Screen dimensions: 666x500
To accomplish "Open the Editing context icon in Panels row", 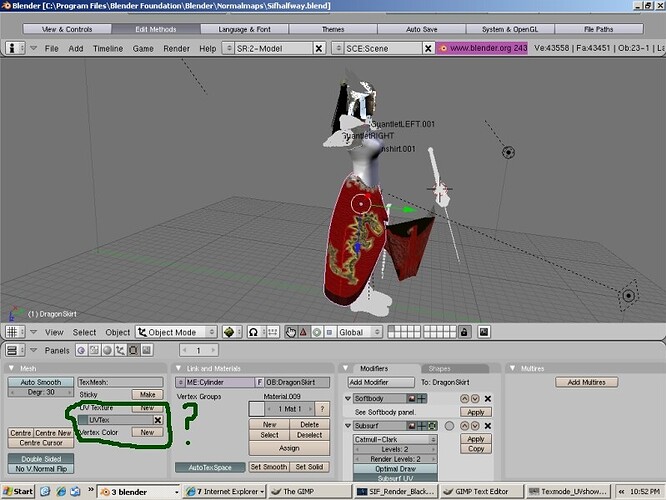I will (133, 350).
